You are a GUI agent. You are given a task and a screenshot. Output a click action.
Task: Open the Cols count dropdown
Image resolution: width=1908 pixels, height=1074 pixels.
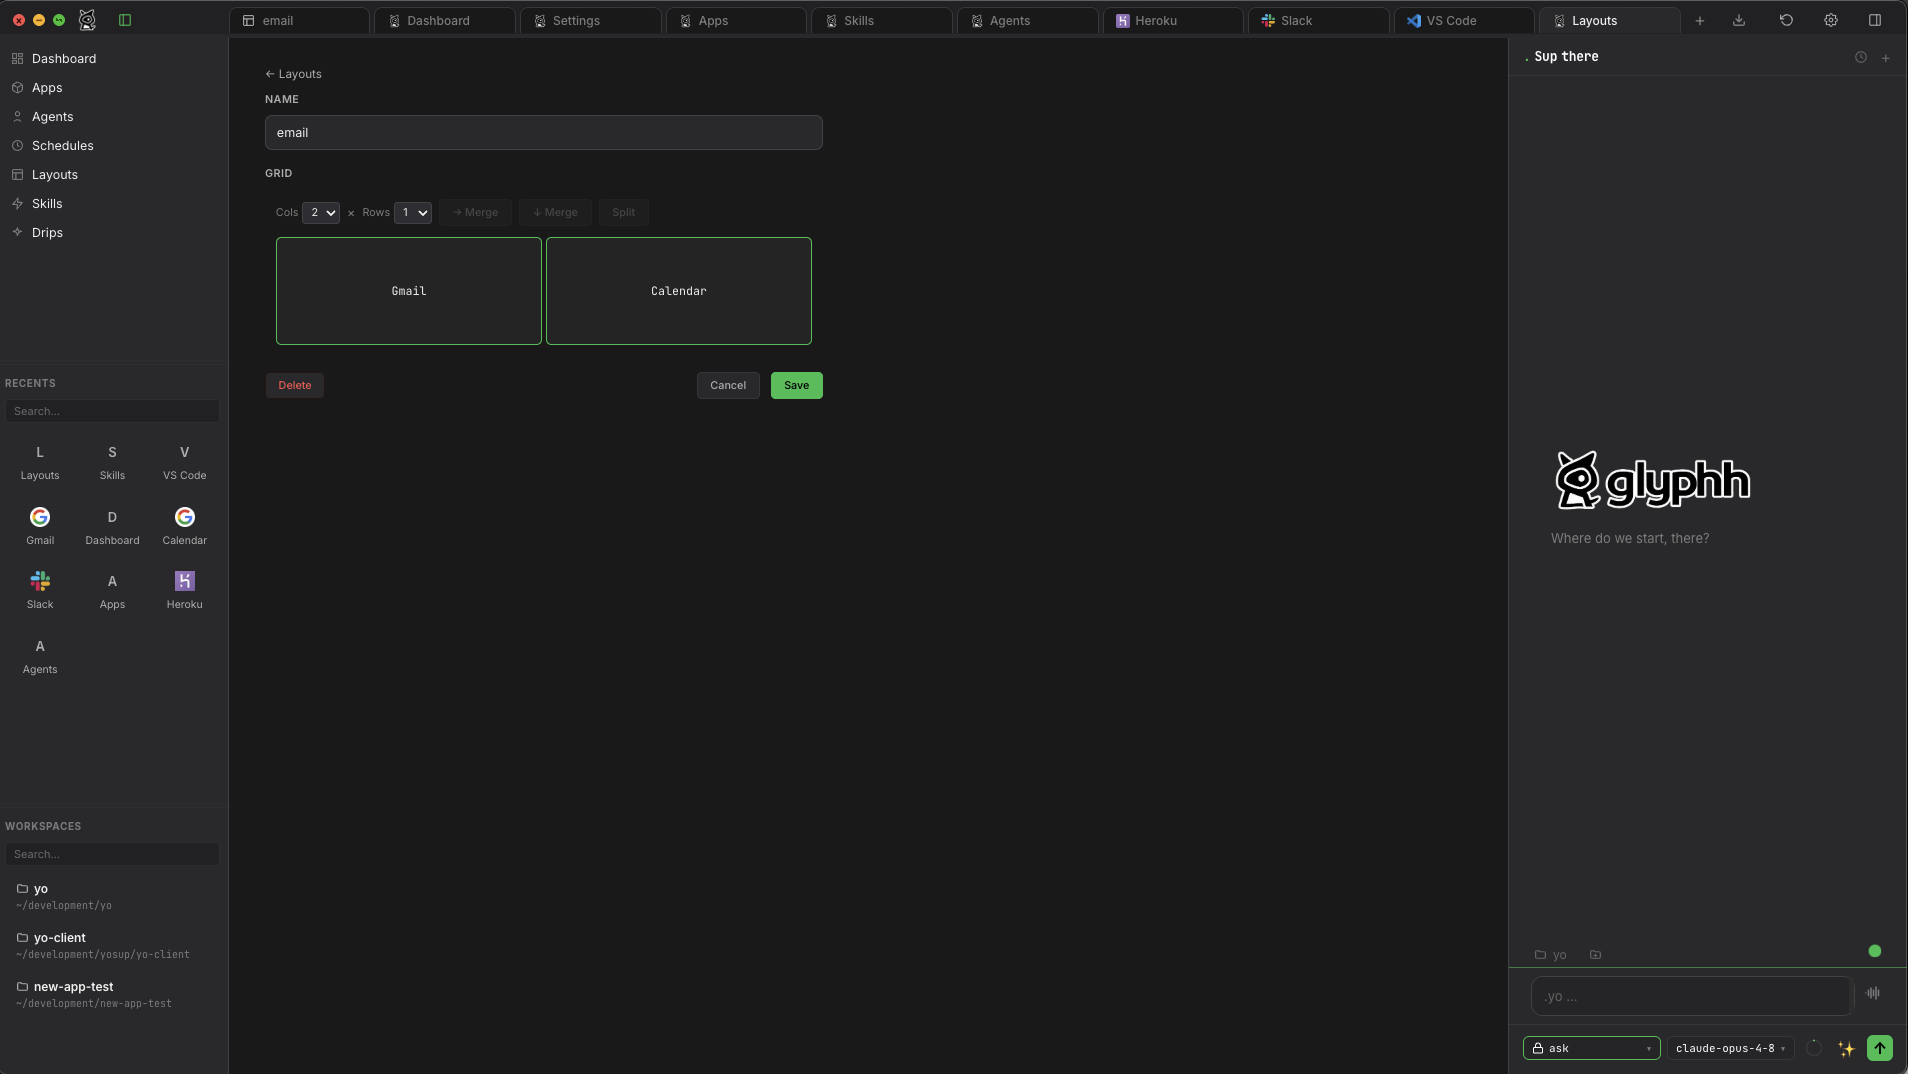(321, 213)
